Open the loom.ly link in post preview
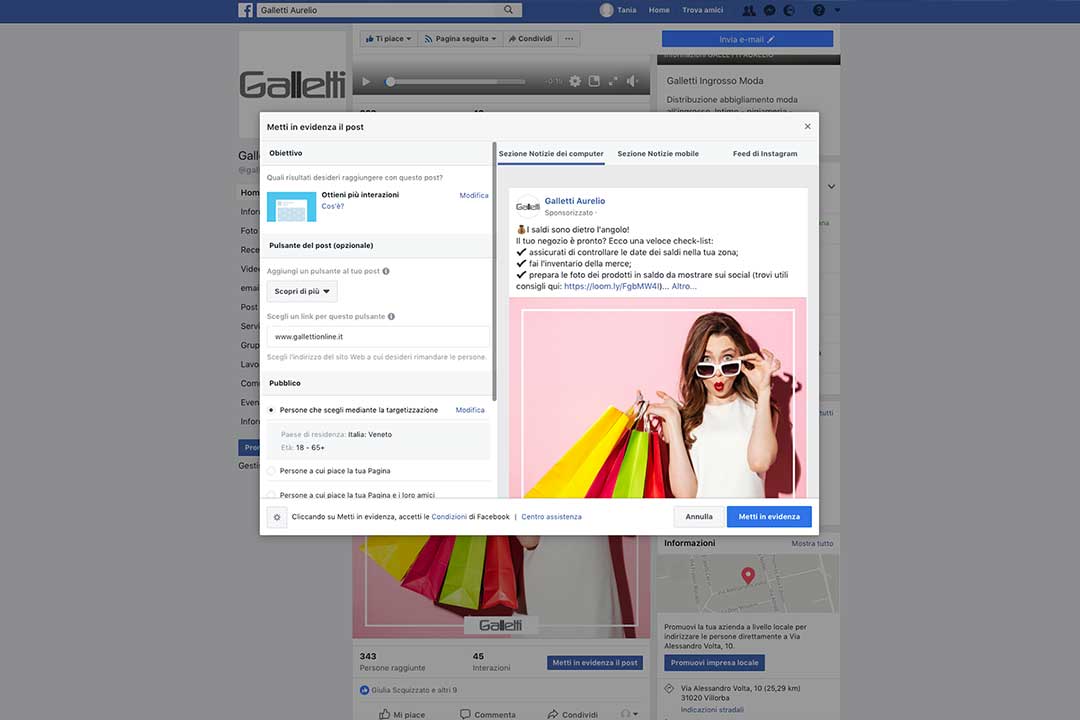Image resolution: width=1080 pixels, height=720 pixels. [612, 286]
